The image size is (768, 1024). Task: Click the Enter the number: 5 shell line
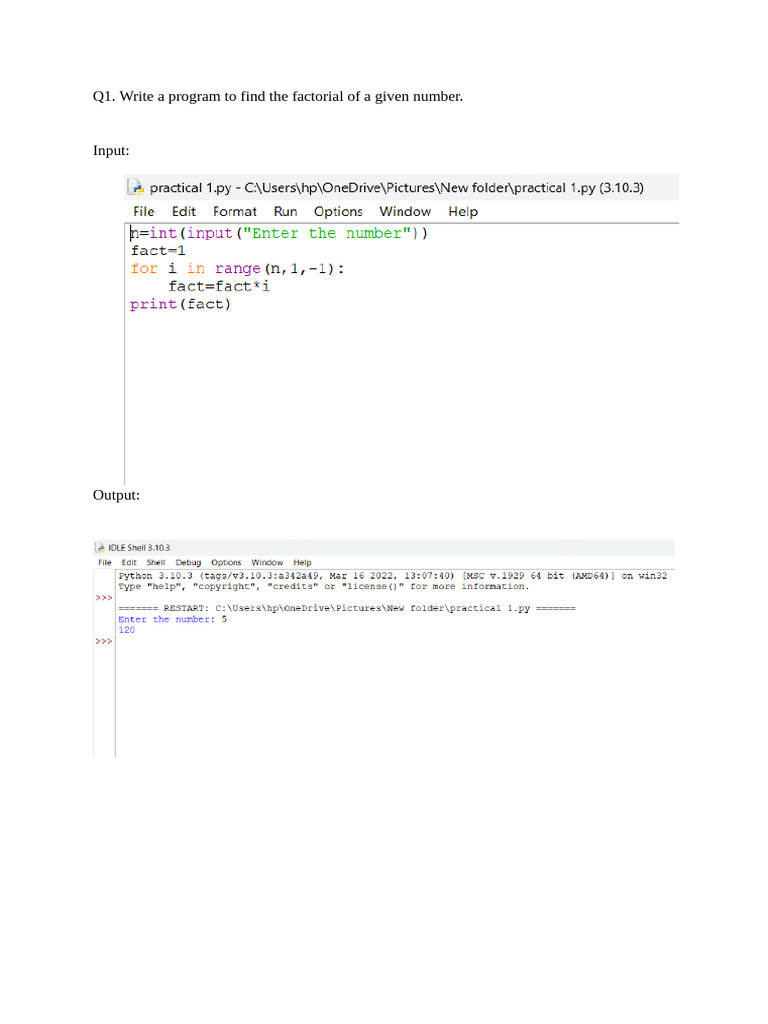(172, 619)
